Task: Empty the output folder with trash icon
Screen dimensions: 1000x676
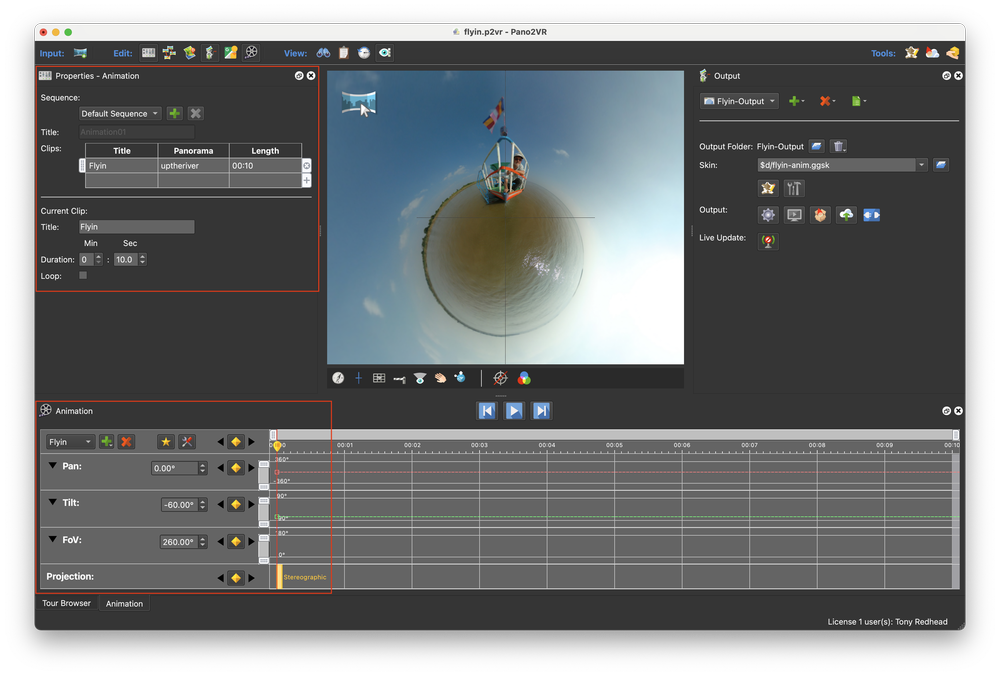Action: pos(839,147)
